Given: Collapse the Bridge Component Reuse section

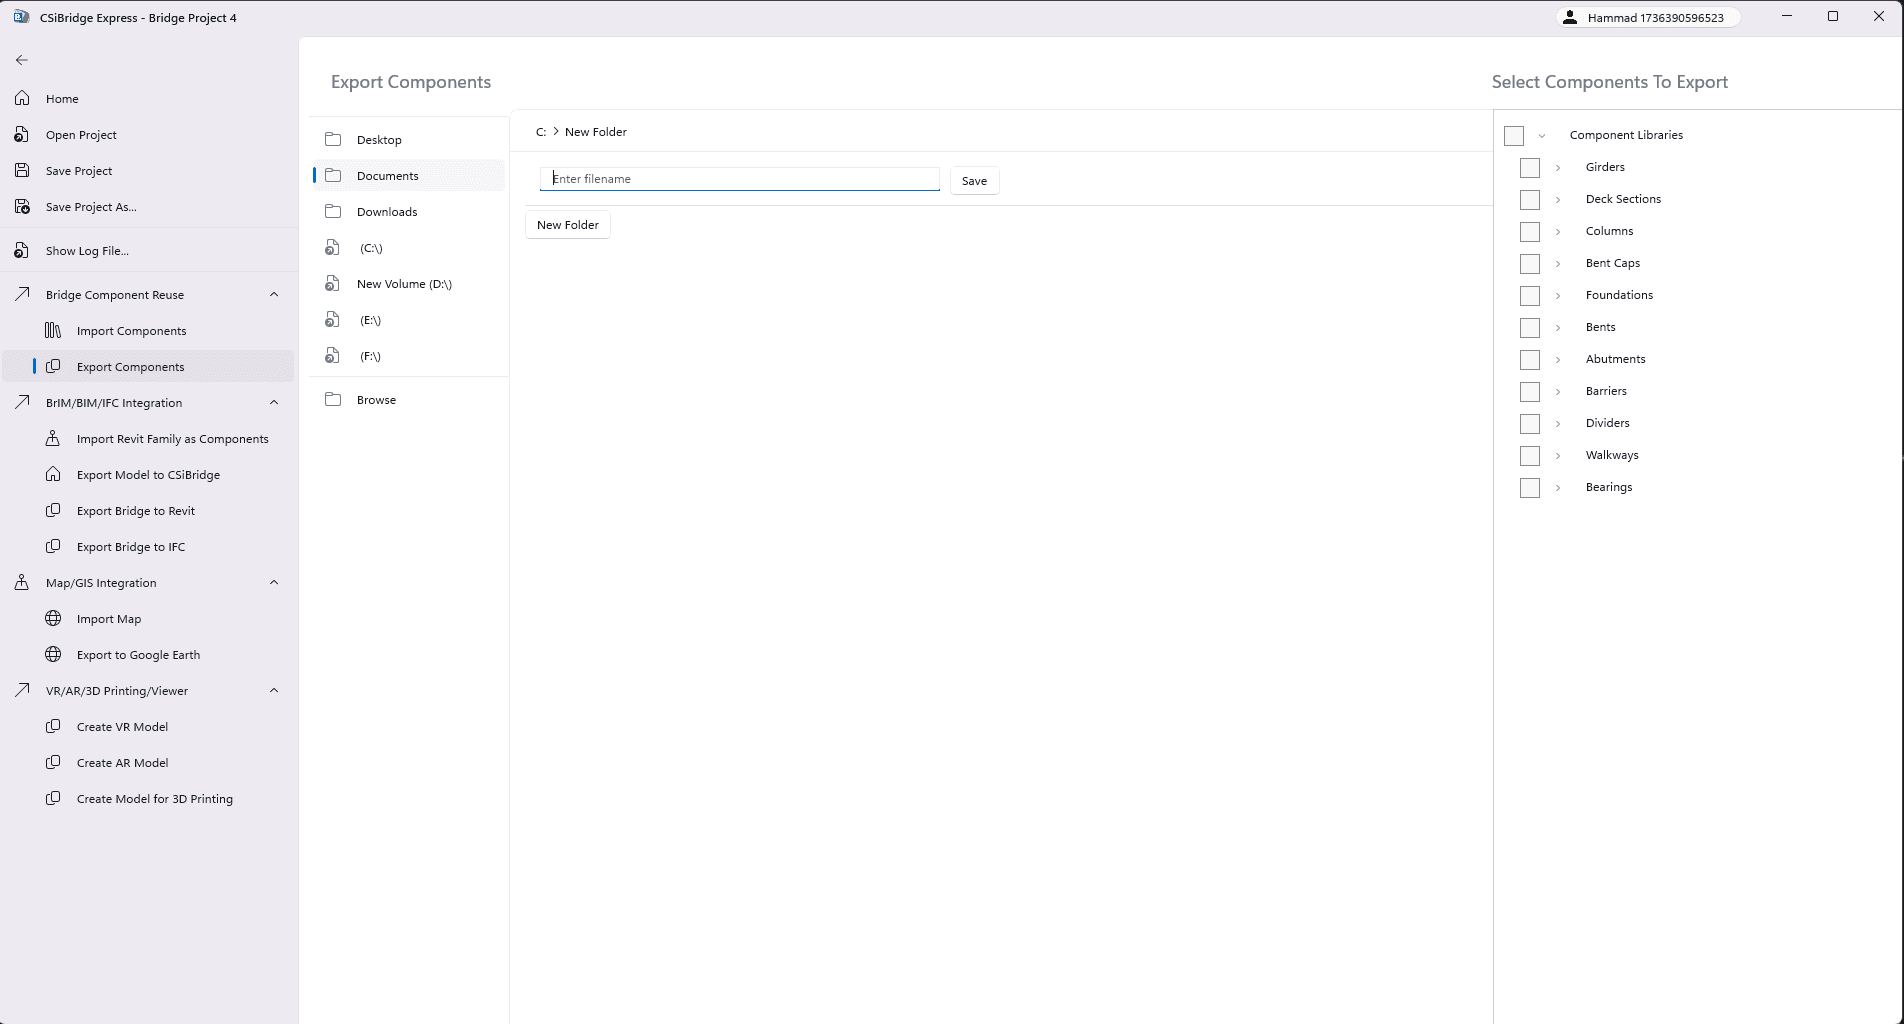Looking at the screenshot, I should coord(274,295).
